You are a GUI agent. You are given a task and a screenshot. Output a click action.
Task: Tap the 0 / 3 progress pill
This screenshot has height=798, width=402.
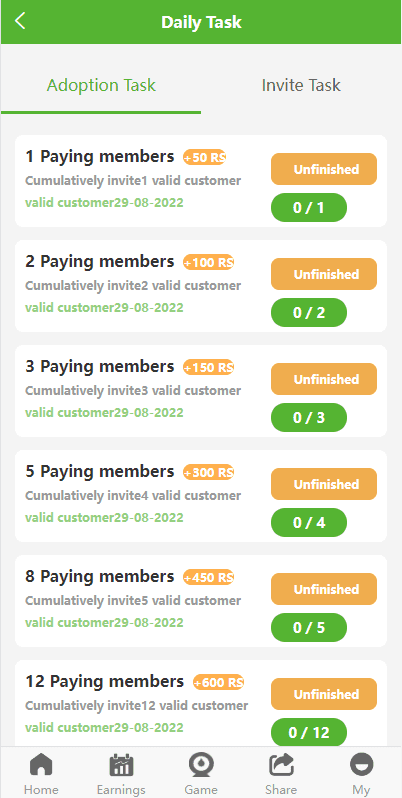[309, 418]
